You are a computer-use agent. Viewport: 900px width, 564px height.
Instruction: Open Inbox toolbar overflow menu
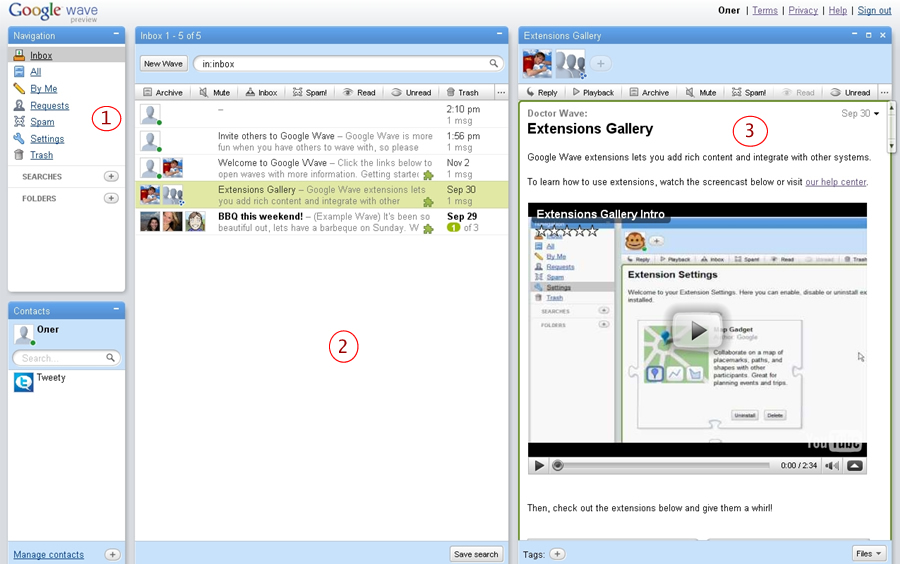[501, 92]
